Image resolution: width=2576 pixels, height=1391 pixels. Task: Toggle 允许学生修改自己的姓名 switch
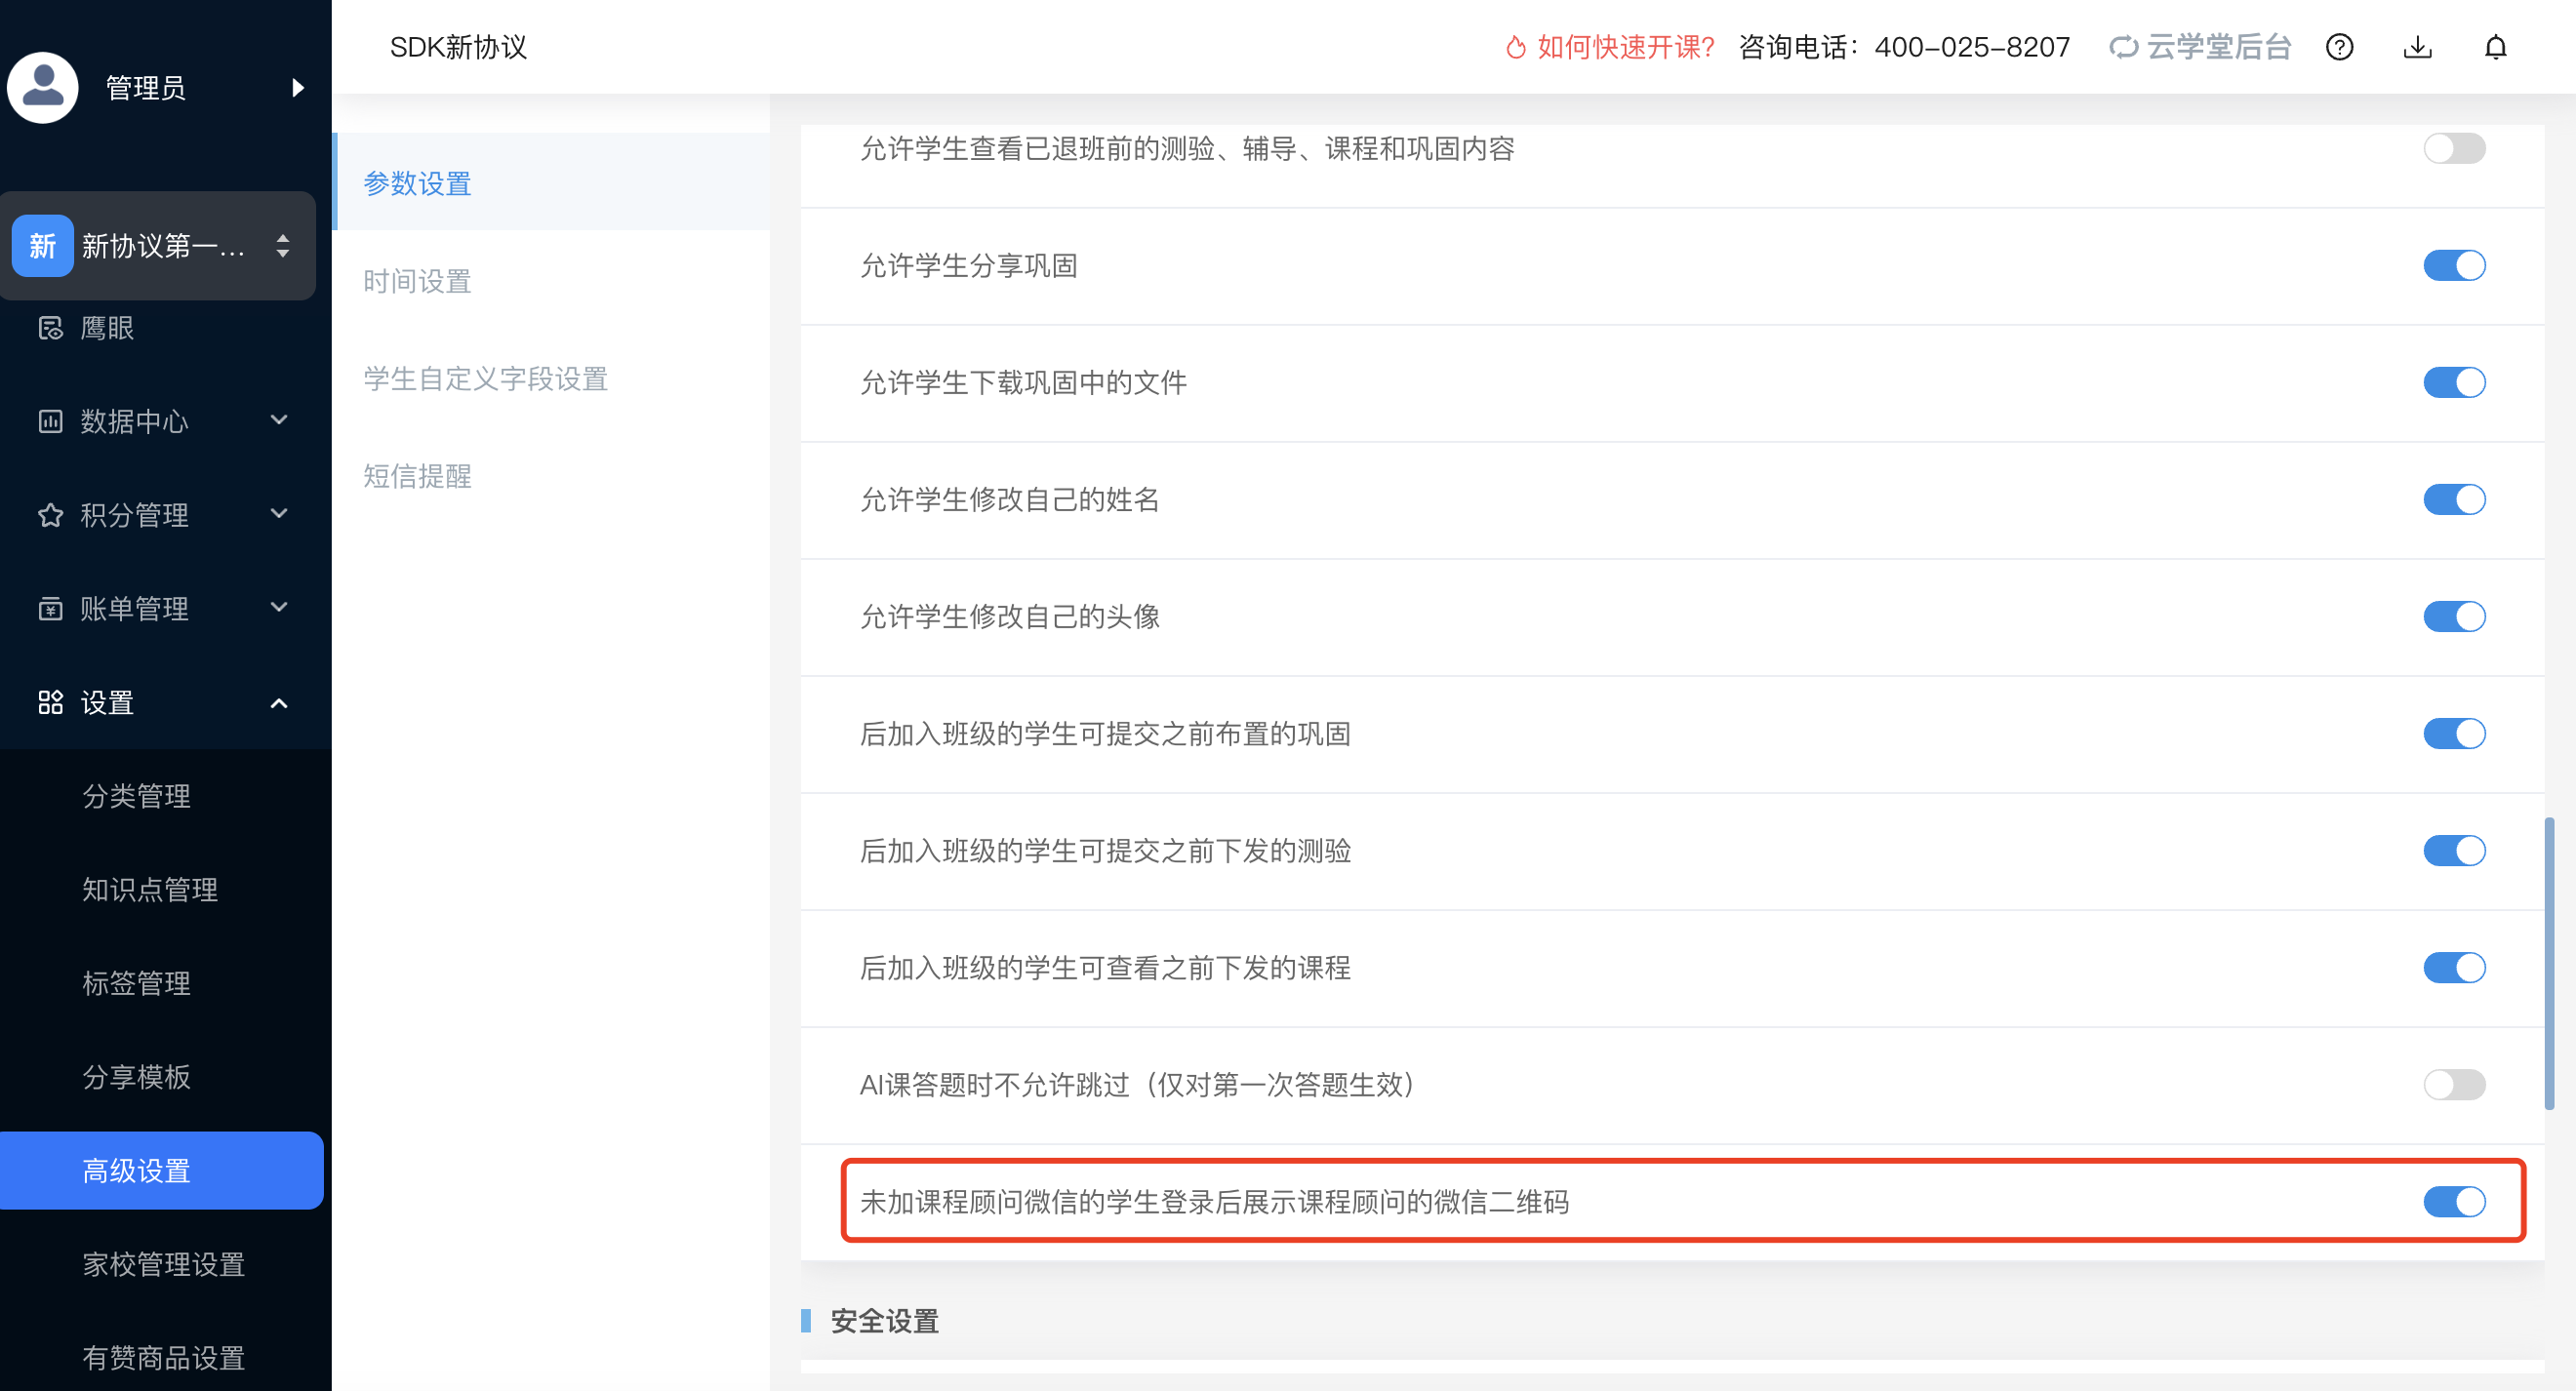coord(2454,499)
